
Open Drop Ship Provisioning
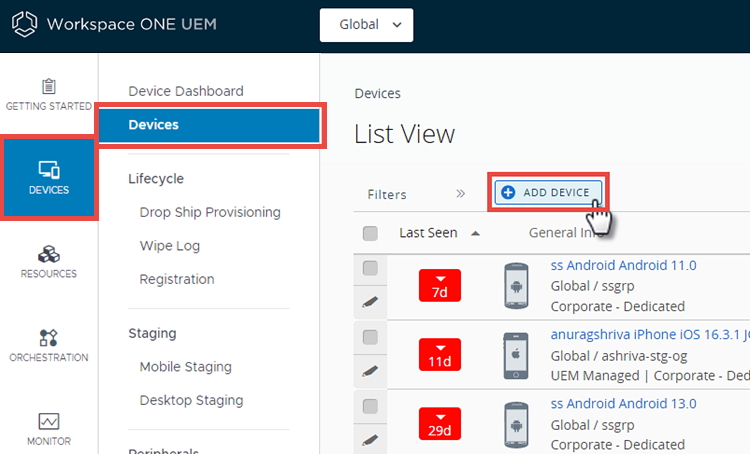click(x=210, y=212)
